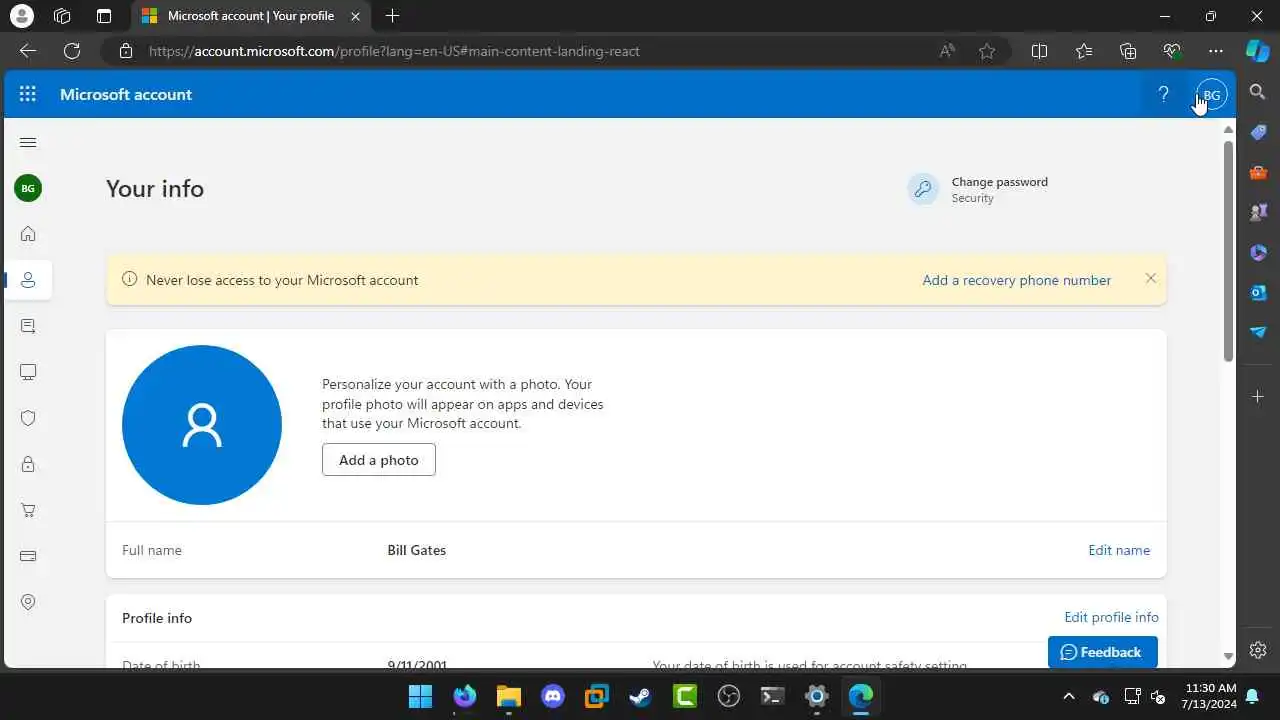Toggle Read aloud icon in address bar
The height and width of the screenshot is (720, 1280).
[946, 51]
